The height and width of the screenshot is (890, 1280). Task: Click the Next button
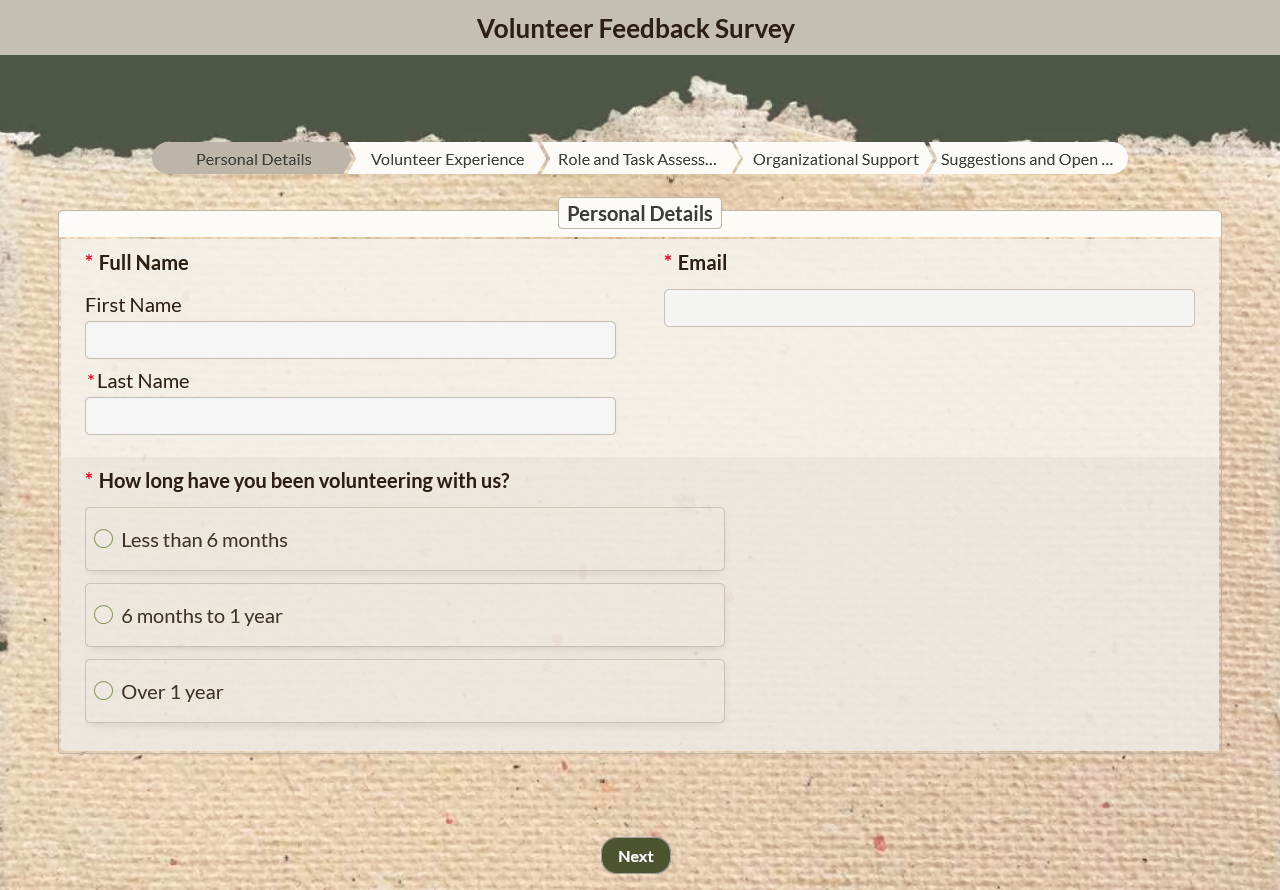click(635, 855)
